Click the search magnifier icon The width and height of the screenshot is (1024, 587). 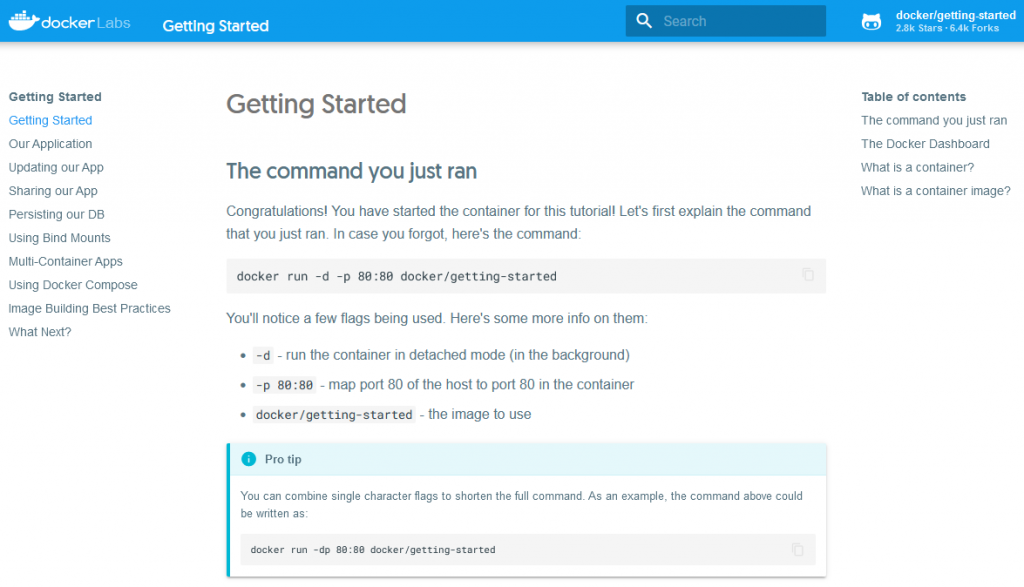tap(644, 21)
